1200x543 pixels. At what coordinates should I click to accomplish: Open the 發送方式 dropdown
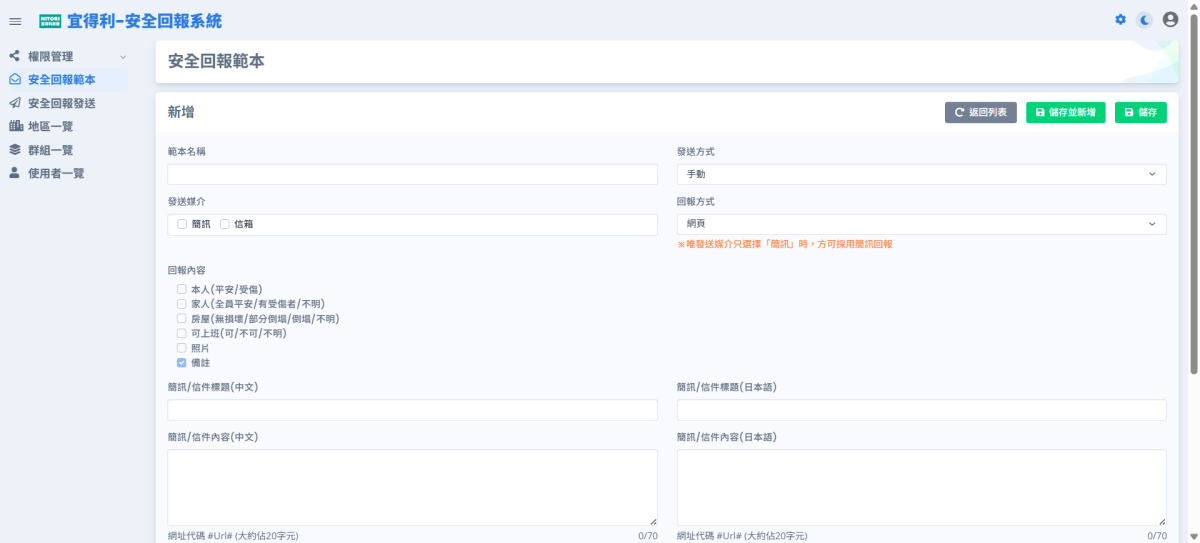pyautogui.click(x=921, y=174)
